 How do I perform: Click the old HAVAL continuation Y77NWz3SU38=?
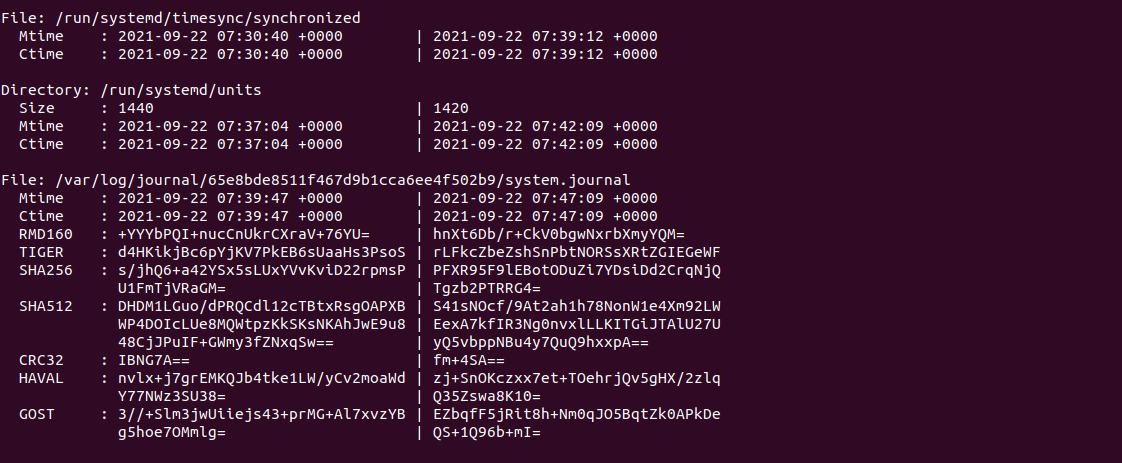(x=172, y=396)
